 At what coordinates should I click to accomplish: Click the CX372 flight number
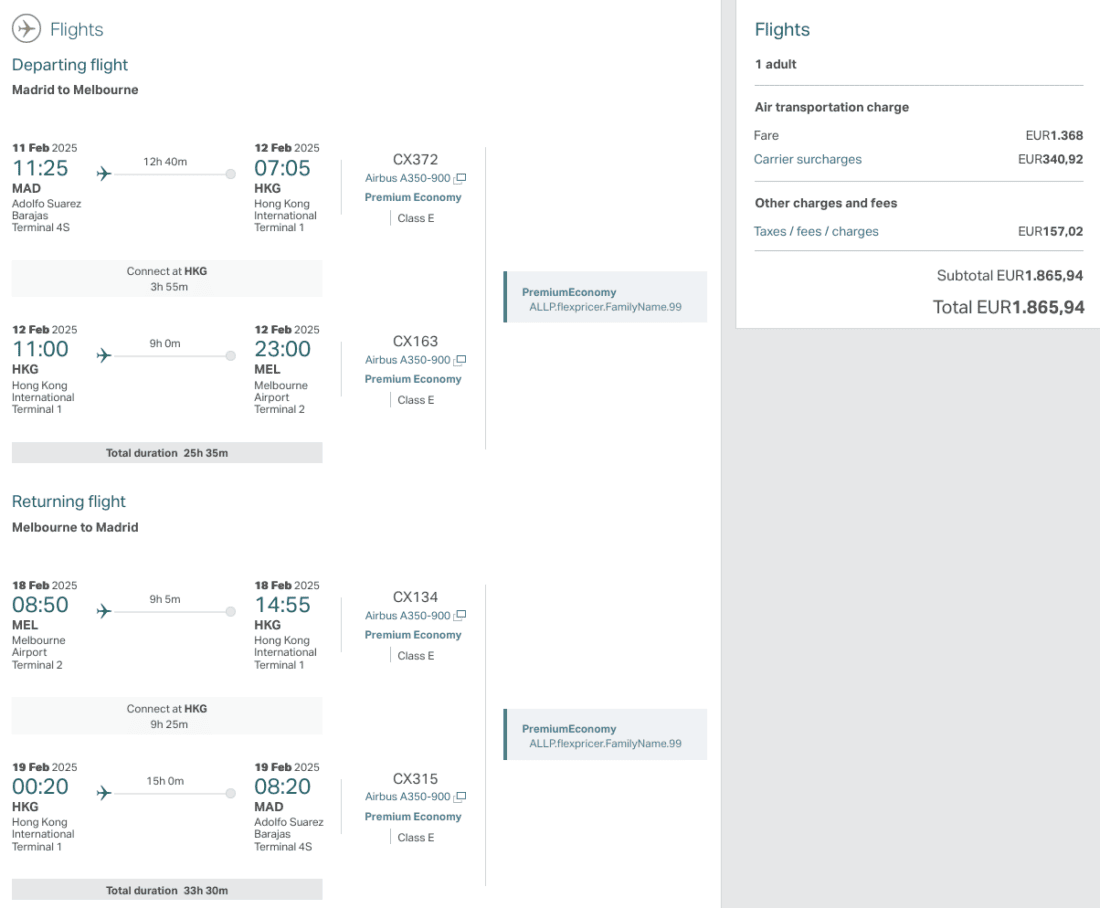pyautogui.click(x=415, y=159)
